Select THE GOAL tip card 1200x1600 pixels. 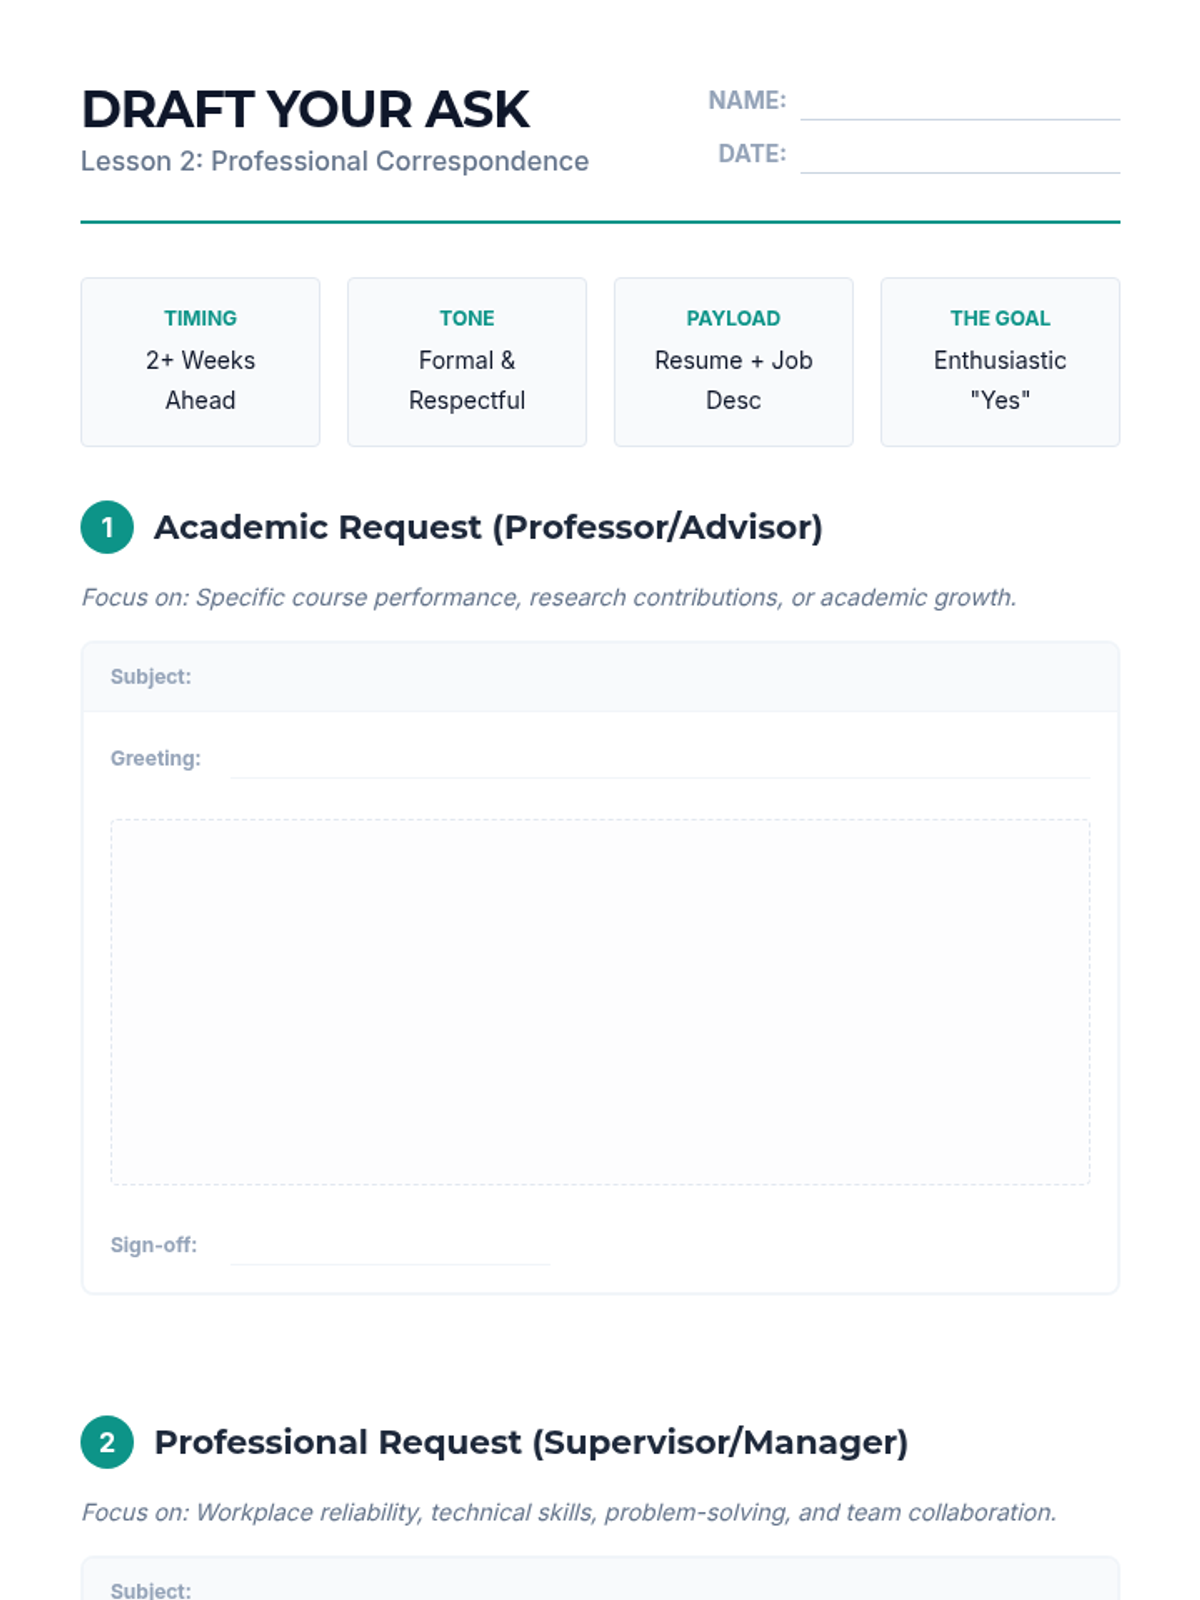tap(1000, 362)
